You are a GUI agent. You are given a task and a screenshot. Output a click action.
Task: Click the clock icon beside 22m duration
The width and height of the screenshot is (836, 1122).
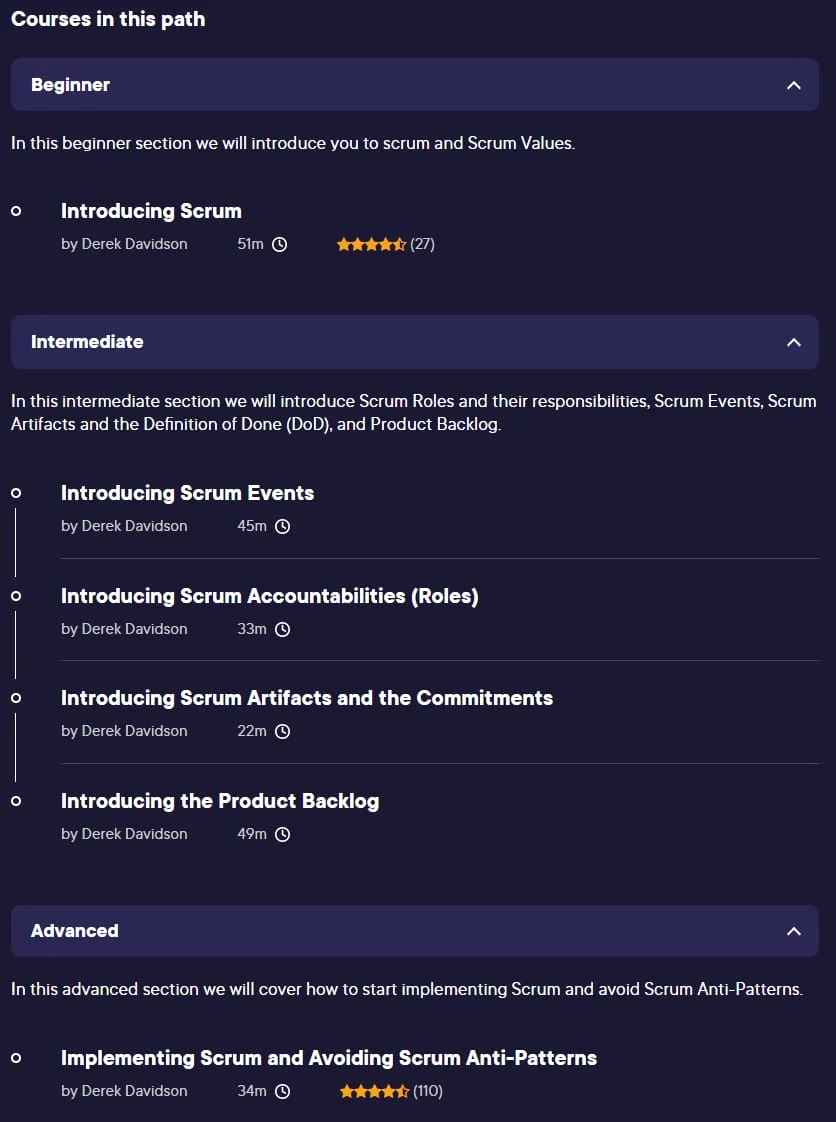(x=283, y=731)
